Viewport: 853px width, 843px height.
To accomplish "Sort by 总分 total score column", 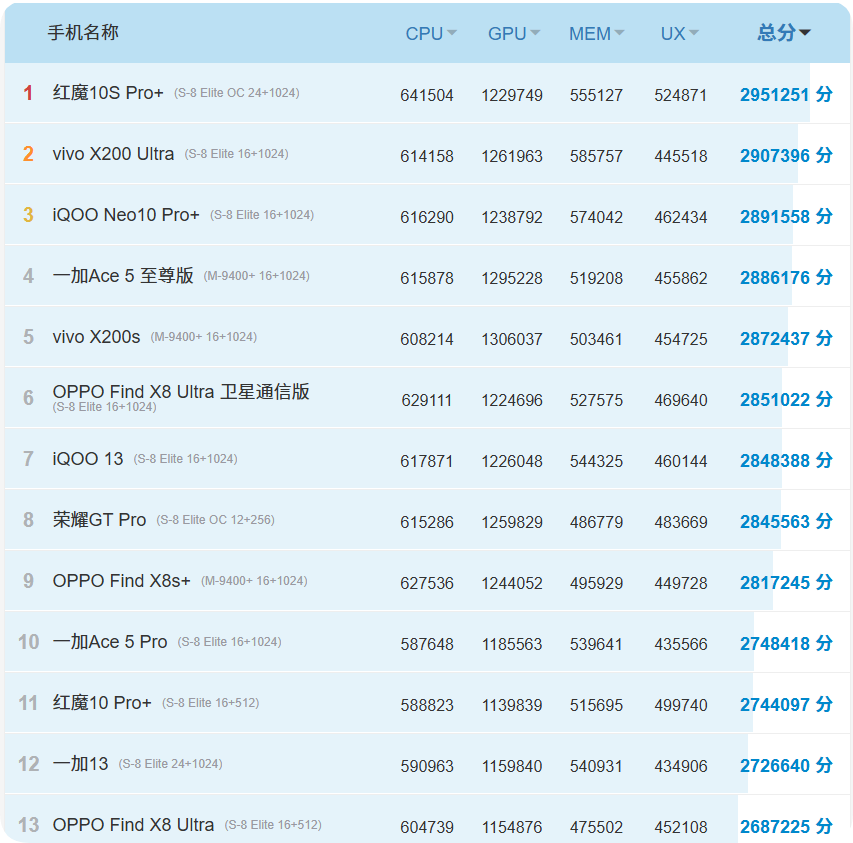I will (x=784, y=33).
